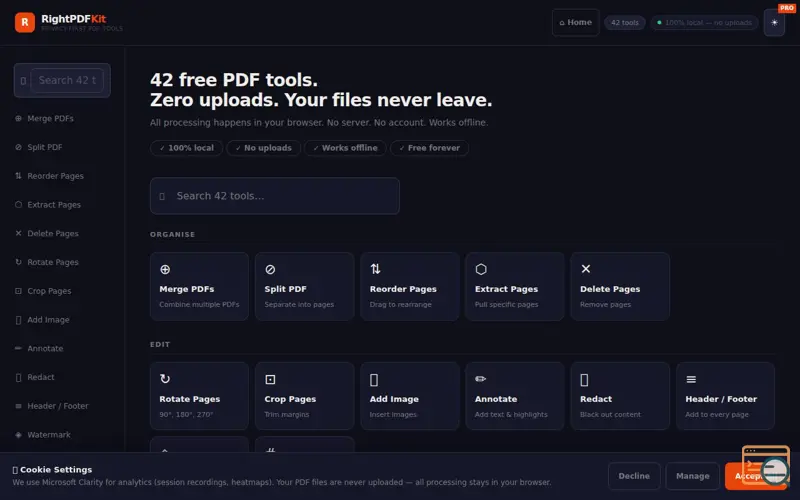The width and height of the screenshot is (800, 500).
Task: Click the Split PDF card icon
Action: [270, 269]
